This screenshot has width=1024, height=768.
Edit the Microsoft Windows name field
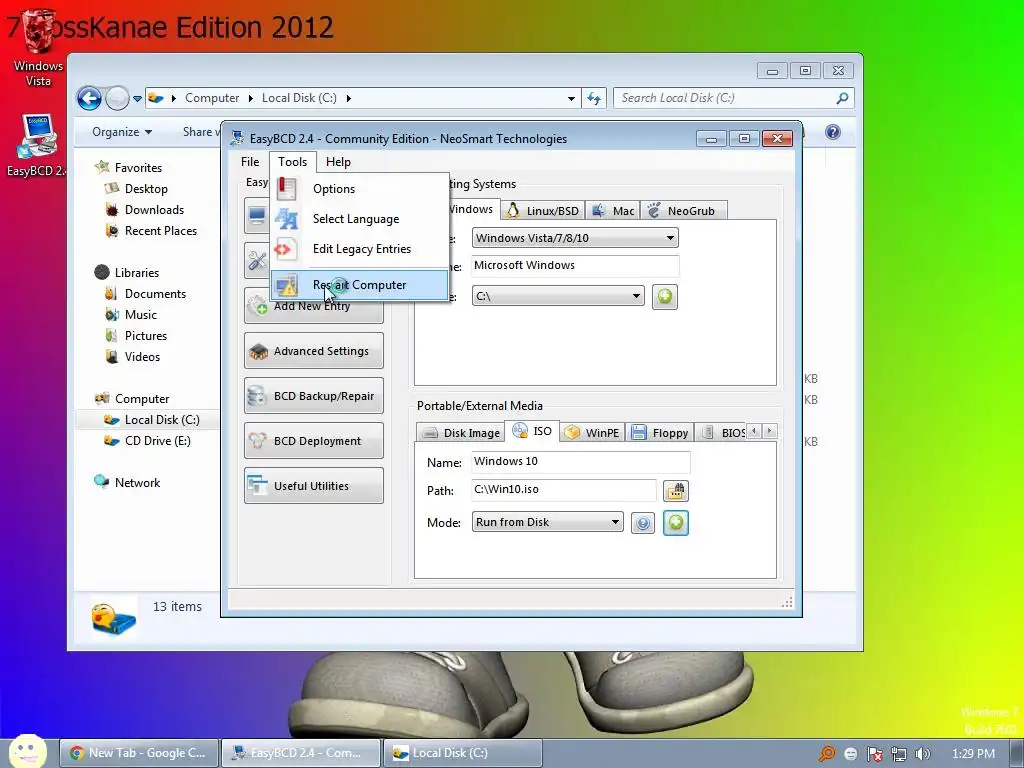[x=575, y=265]
